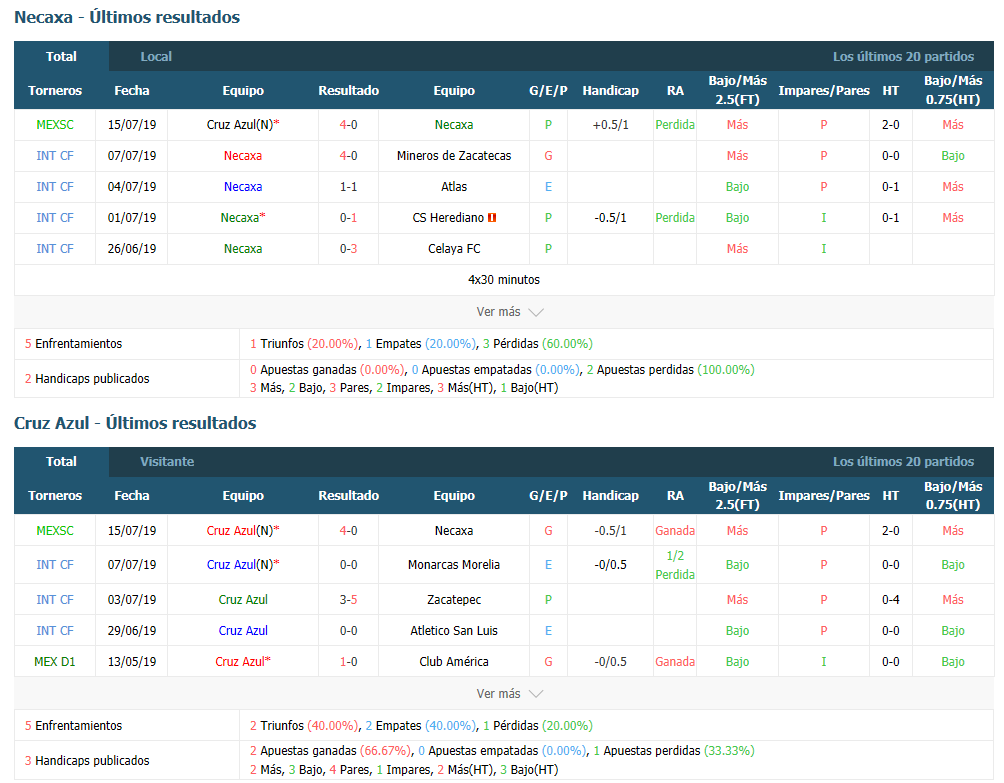Screen dimensions: 1004x783
Task: Click the Fecha header in Necaxa table
Action: (x=132, y=90)
